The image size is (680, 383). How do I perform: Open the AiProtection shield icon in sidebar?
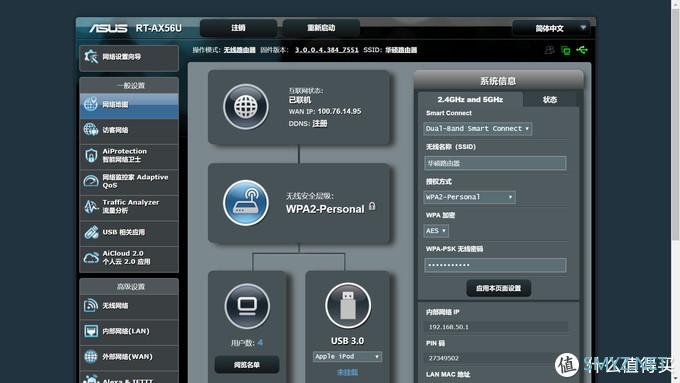(91, 155)
